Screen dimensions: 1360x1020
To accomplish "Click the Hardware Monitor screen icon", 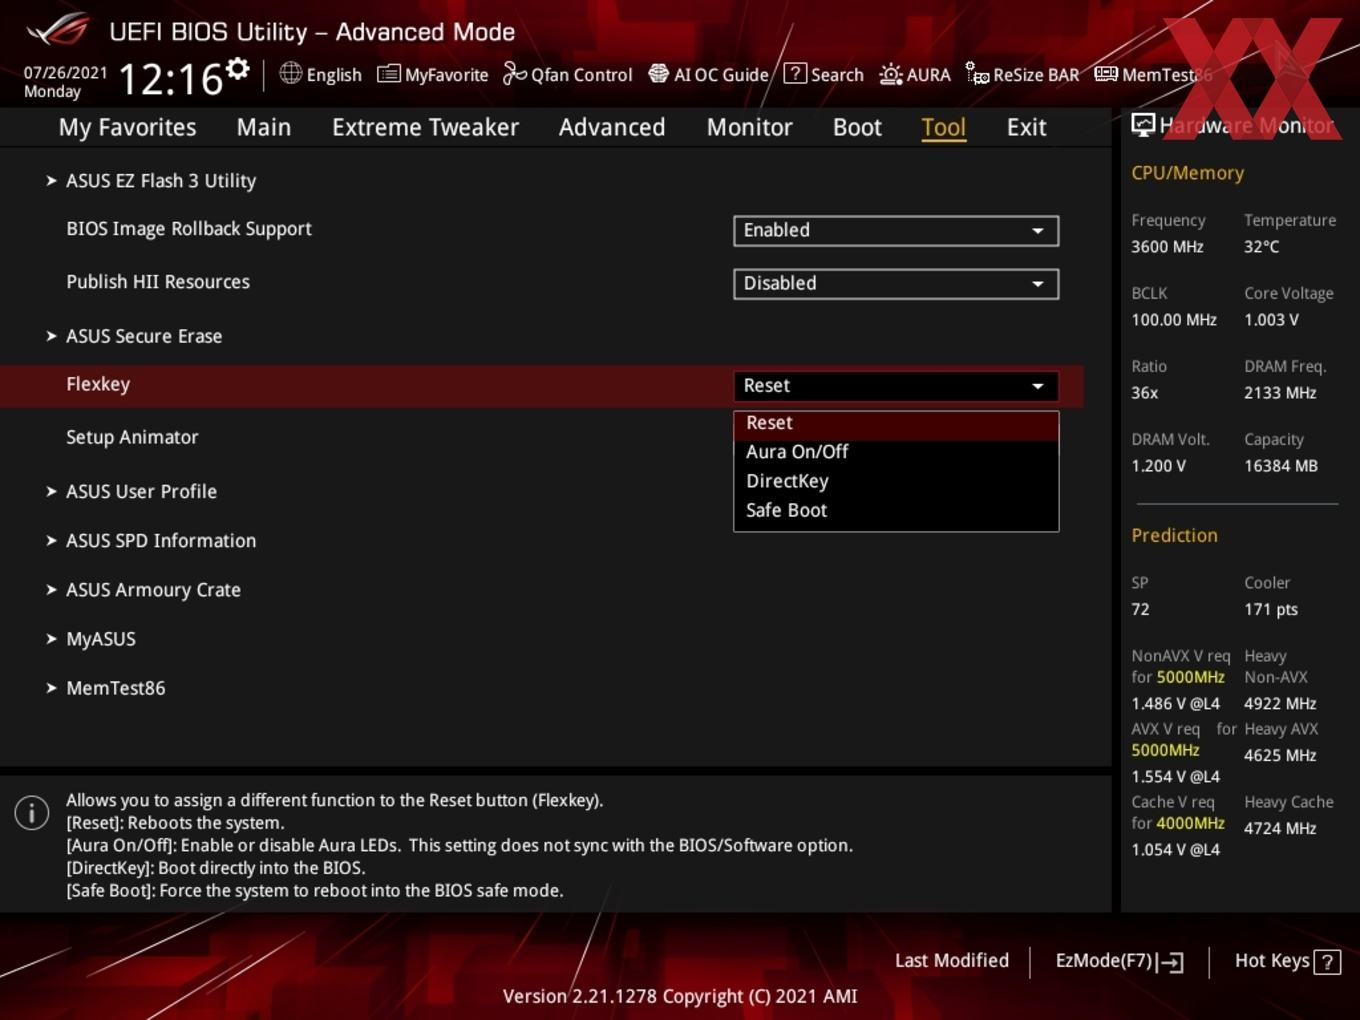I will pyautogui.click(x=1143, y=125).
